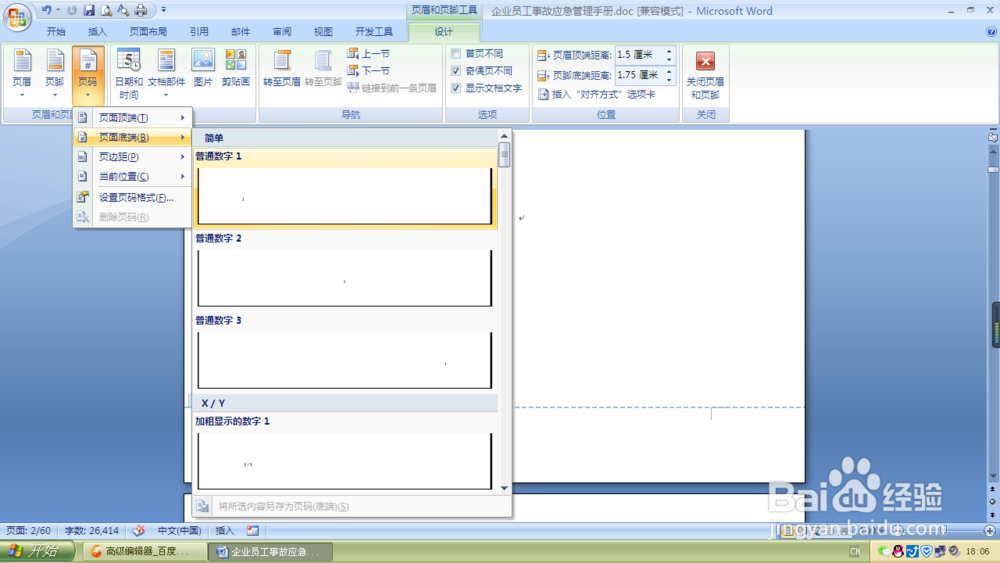The image size is (1000, 563).
Task: Jump to 下一节 next section
Action: [x=369, y=71]
